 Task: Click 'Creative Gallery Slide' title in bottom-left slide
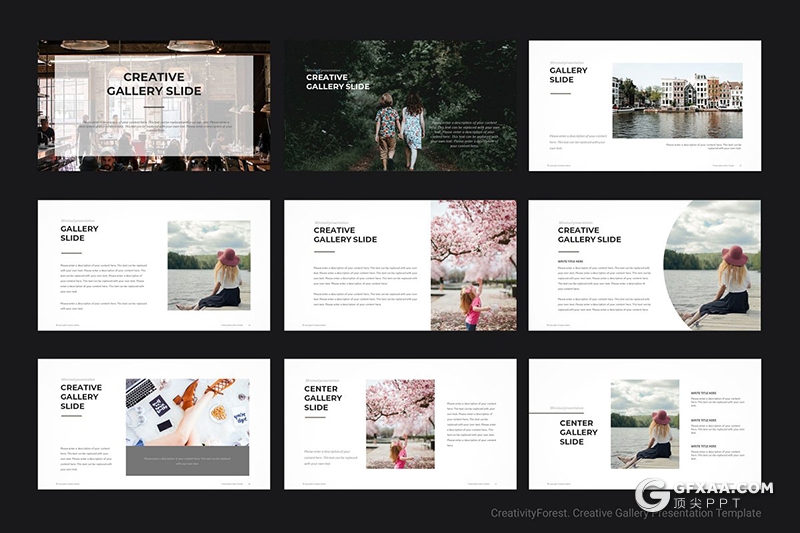click(x=81, y=397)
